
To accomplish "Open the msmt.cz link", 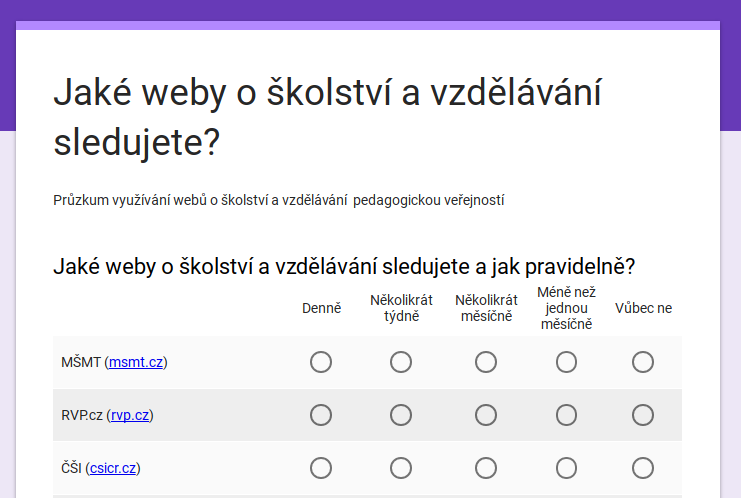I will pyautogui.click(x=136, y=363).
